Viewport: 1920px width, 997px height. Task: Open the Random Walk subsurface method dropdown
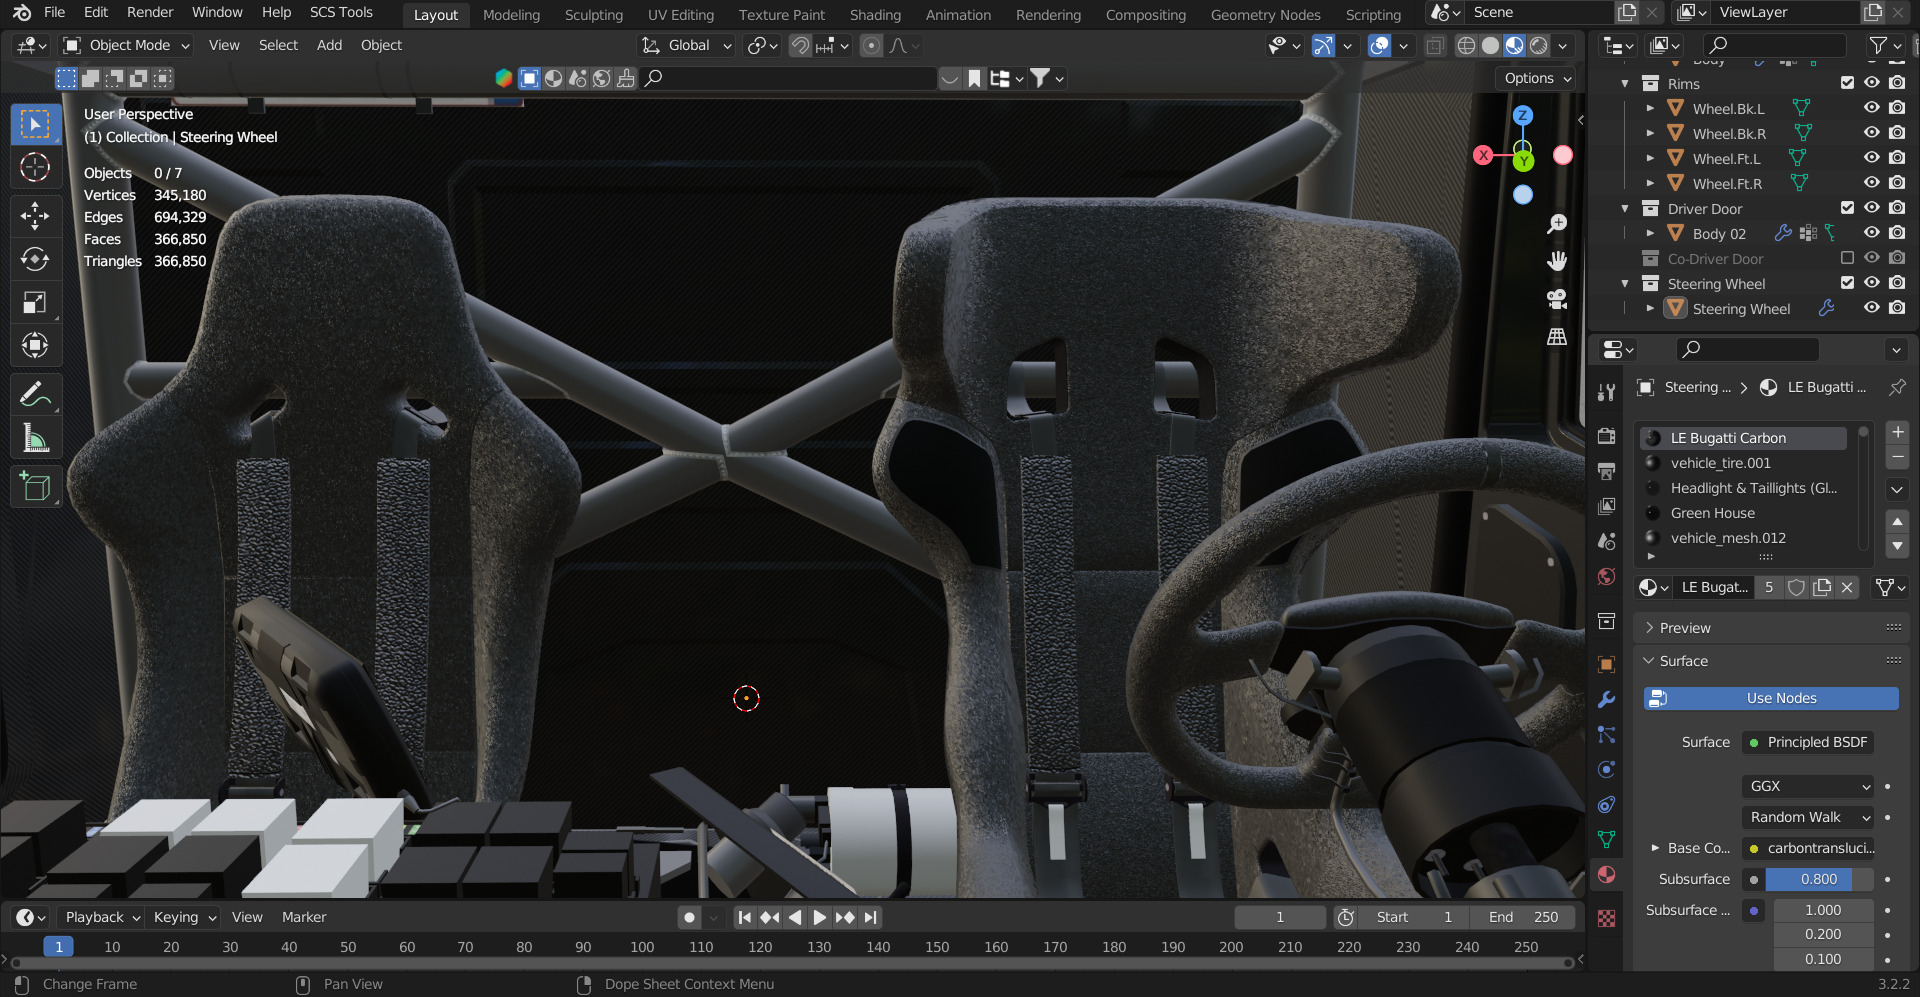(1808, 817)
